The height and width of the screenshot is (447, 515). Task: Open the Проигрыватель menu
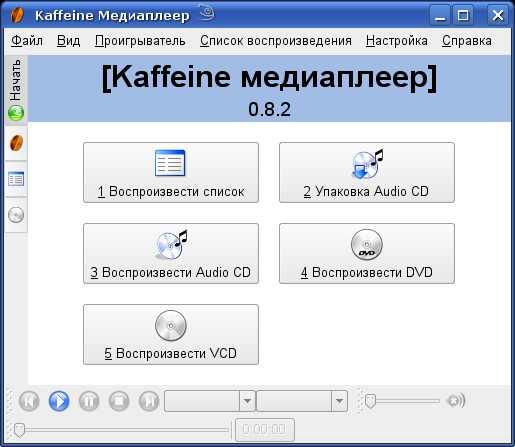pyautogui.click(x=140, y=41)
